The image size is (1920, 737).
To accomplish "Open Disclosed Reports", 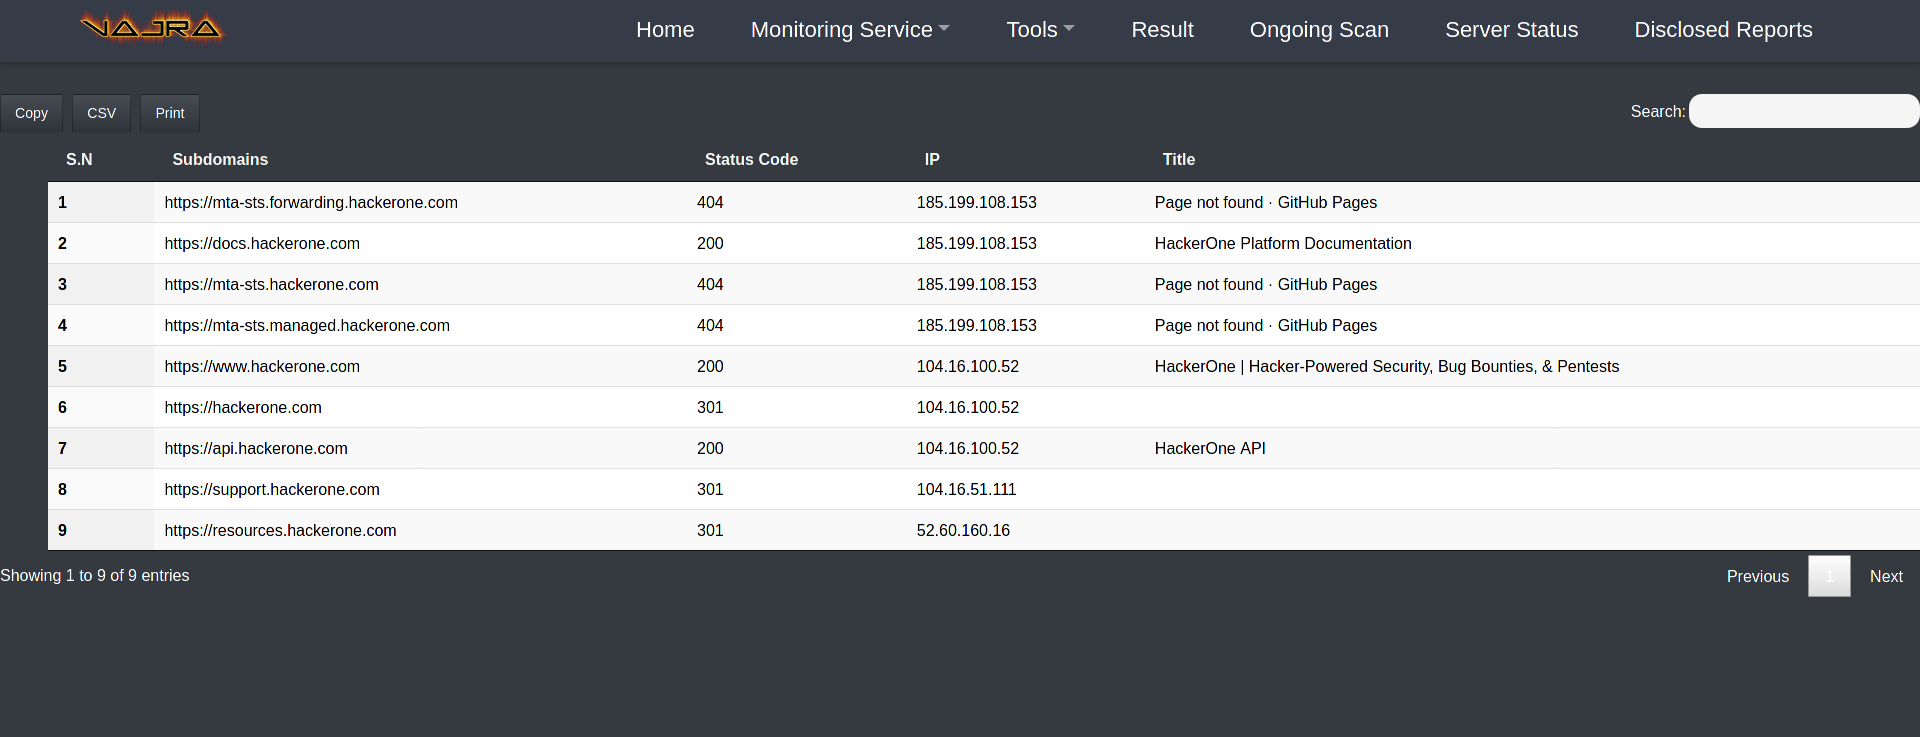I will pyautogui.click(x=1723, y=30).
